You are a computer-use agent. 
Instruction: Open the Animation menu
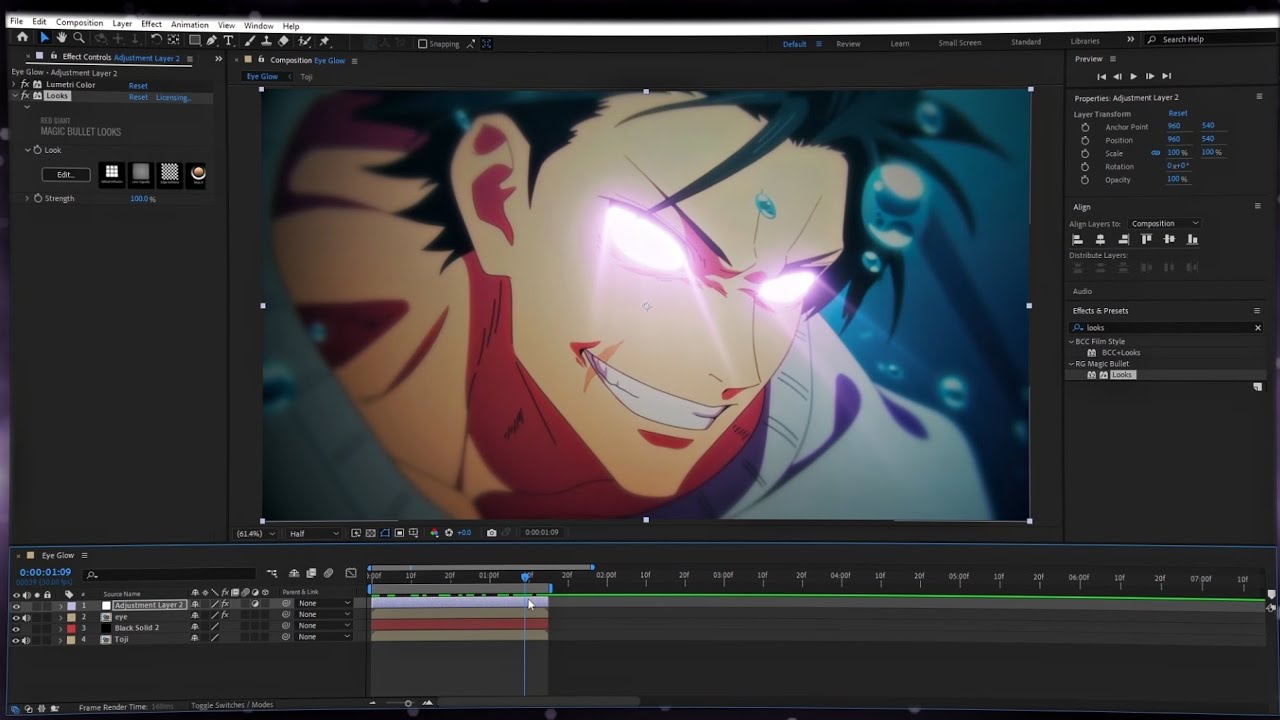pyautogui.click(x=189, y=25)
